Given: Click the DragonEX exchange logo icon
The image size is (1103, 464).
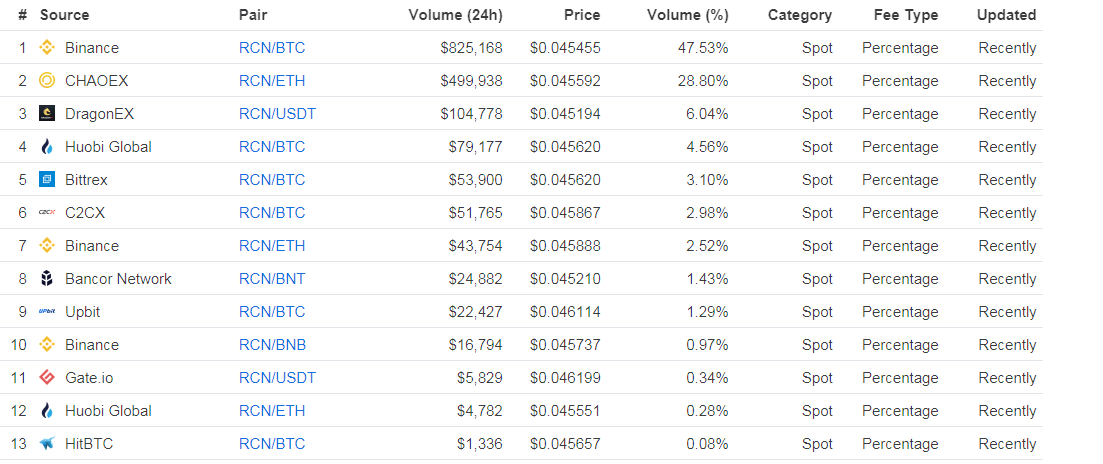Looking at the screenshot, I should pos(46,114).
